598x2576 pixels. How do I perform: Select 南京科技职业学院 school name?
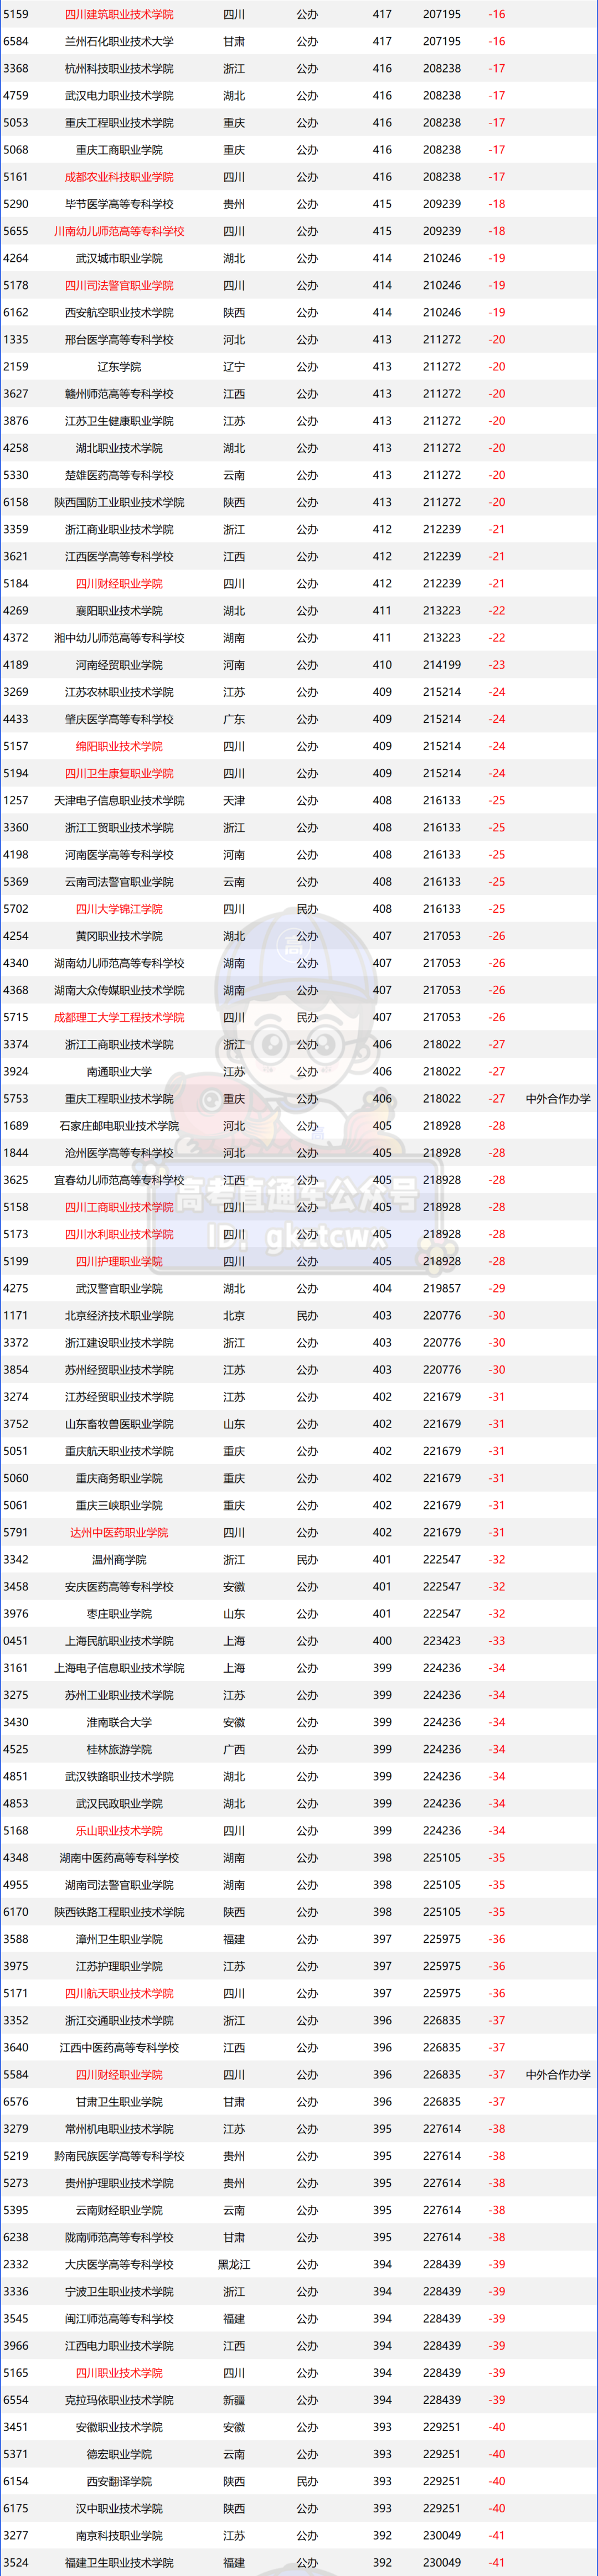tap(119, 2535)
